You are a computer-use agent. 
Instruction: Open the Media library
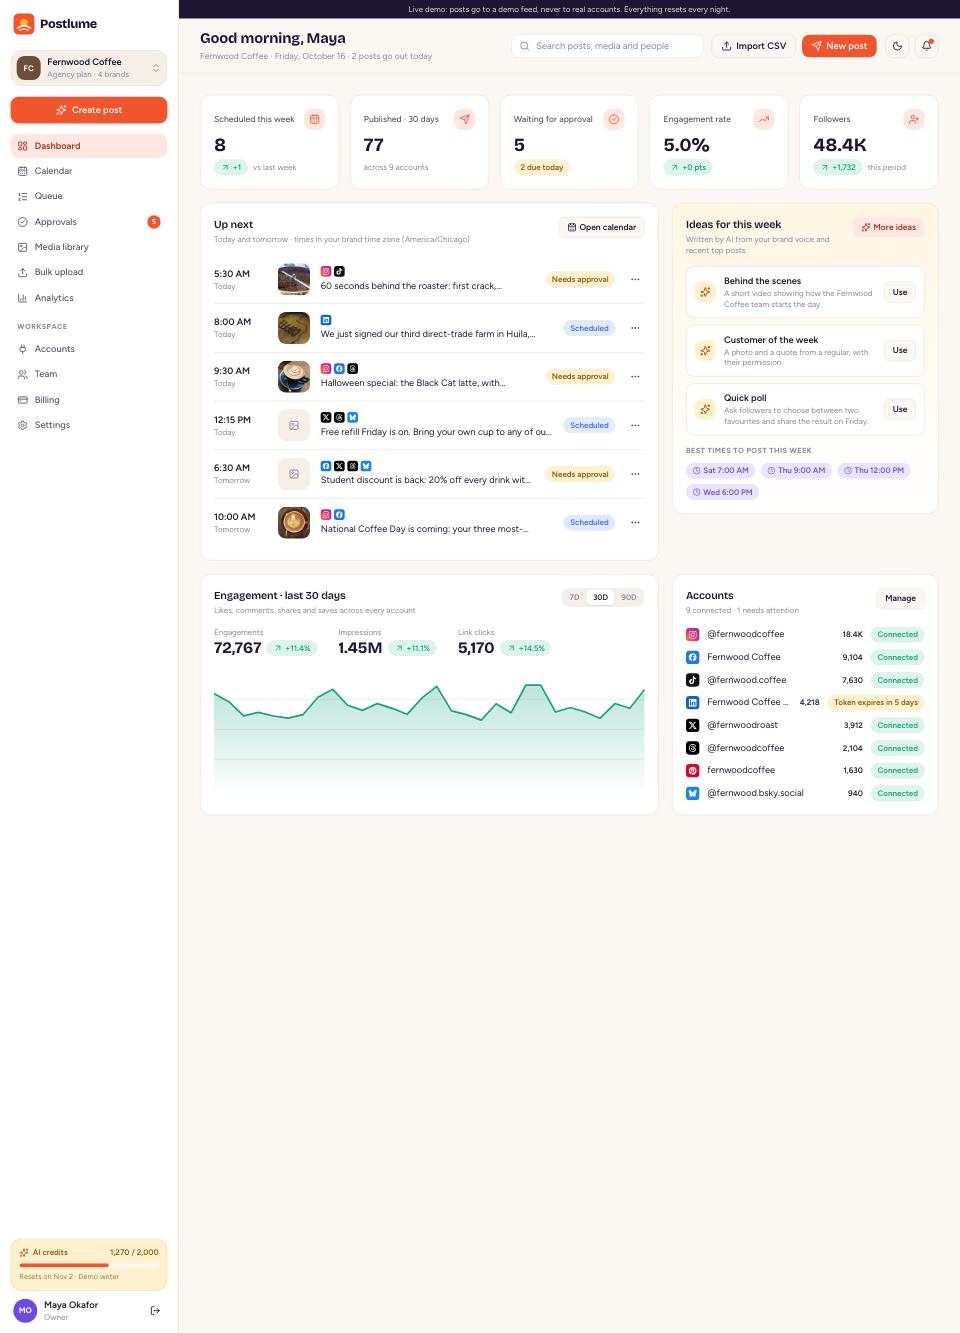pyautogui.click(x=89, y=247)
